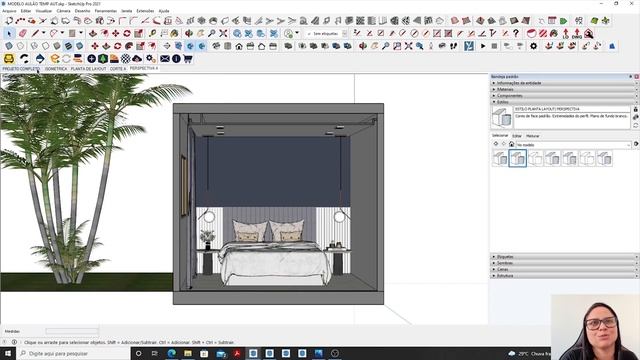Toggle Shaded With Textures face style
This screenshot has width=640, height=360.
pos(68,46)
